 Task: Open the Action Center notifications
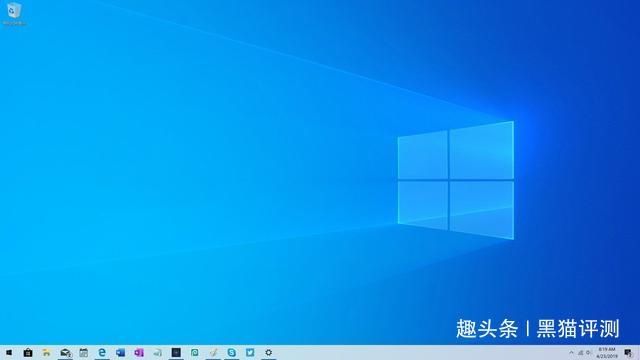(x=629, y=353)
